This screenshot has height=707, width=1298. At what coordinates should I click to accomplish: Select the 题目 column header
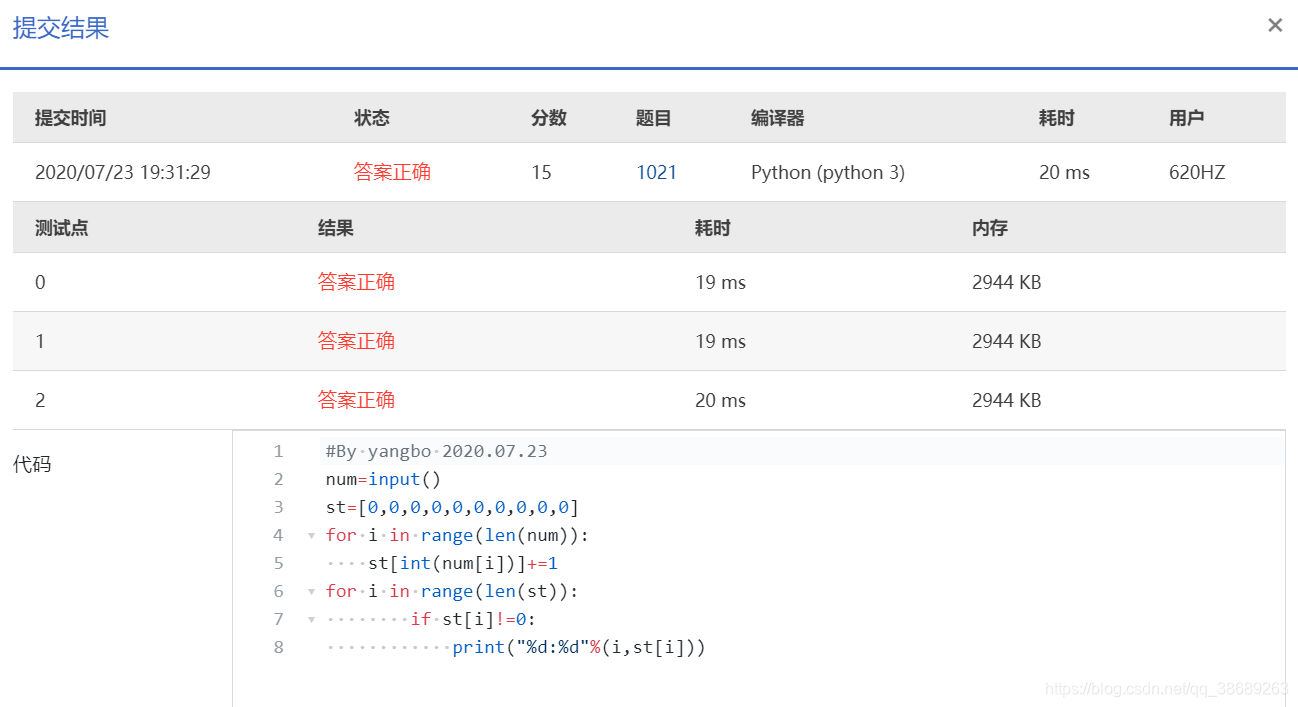(653, 118)
